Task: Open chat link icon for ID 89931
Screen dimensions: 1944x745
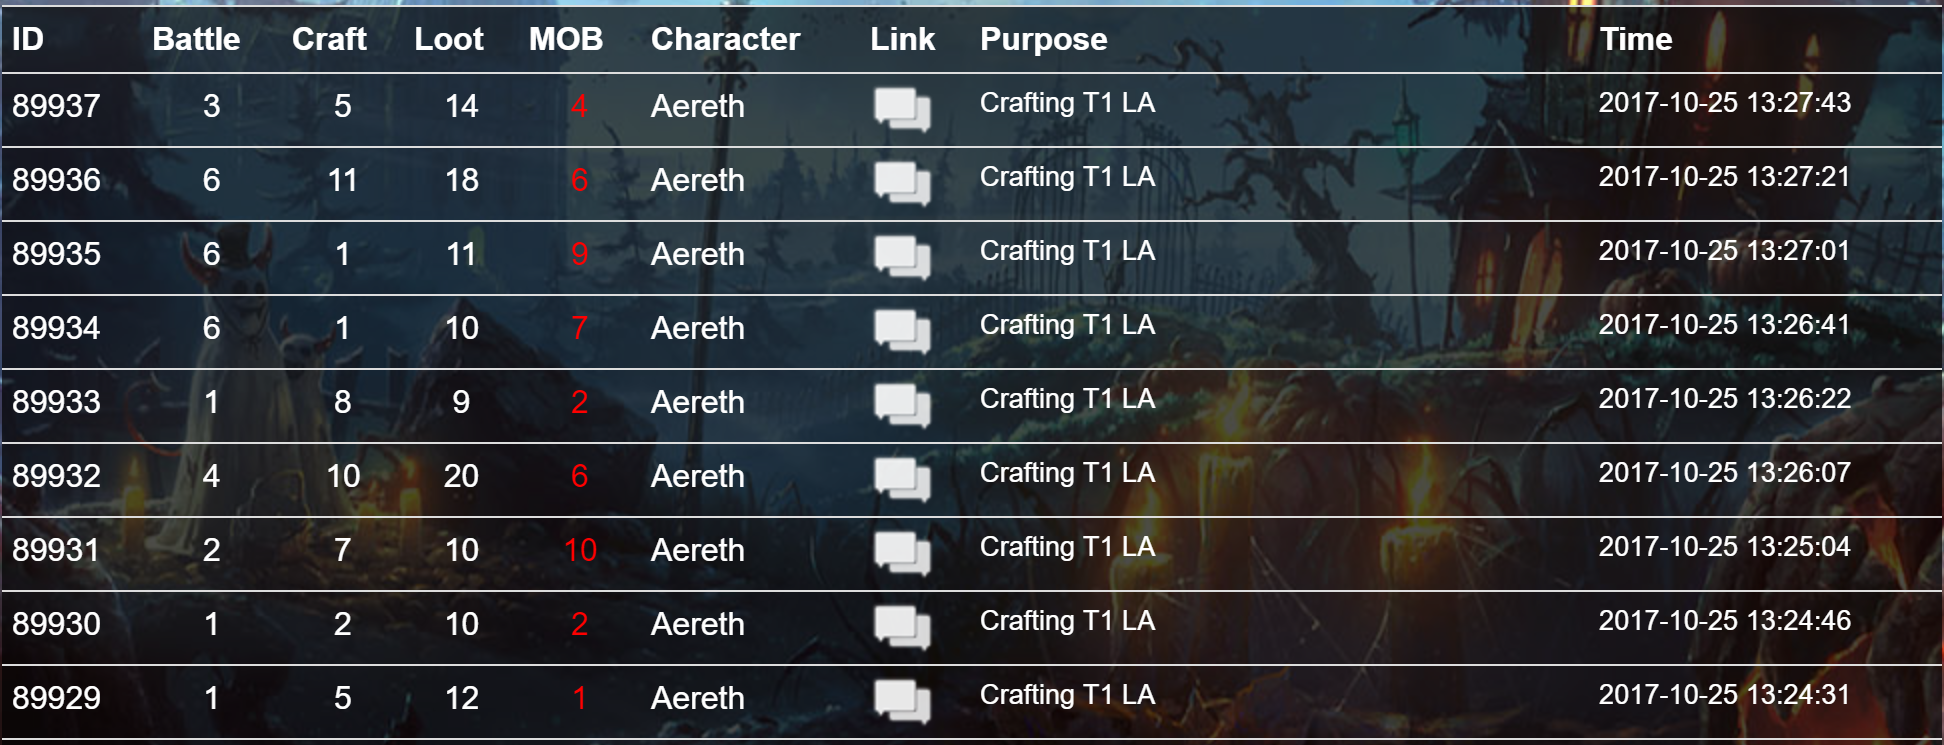Action: (902, 553)
